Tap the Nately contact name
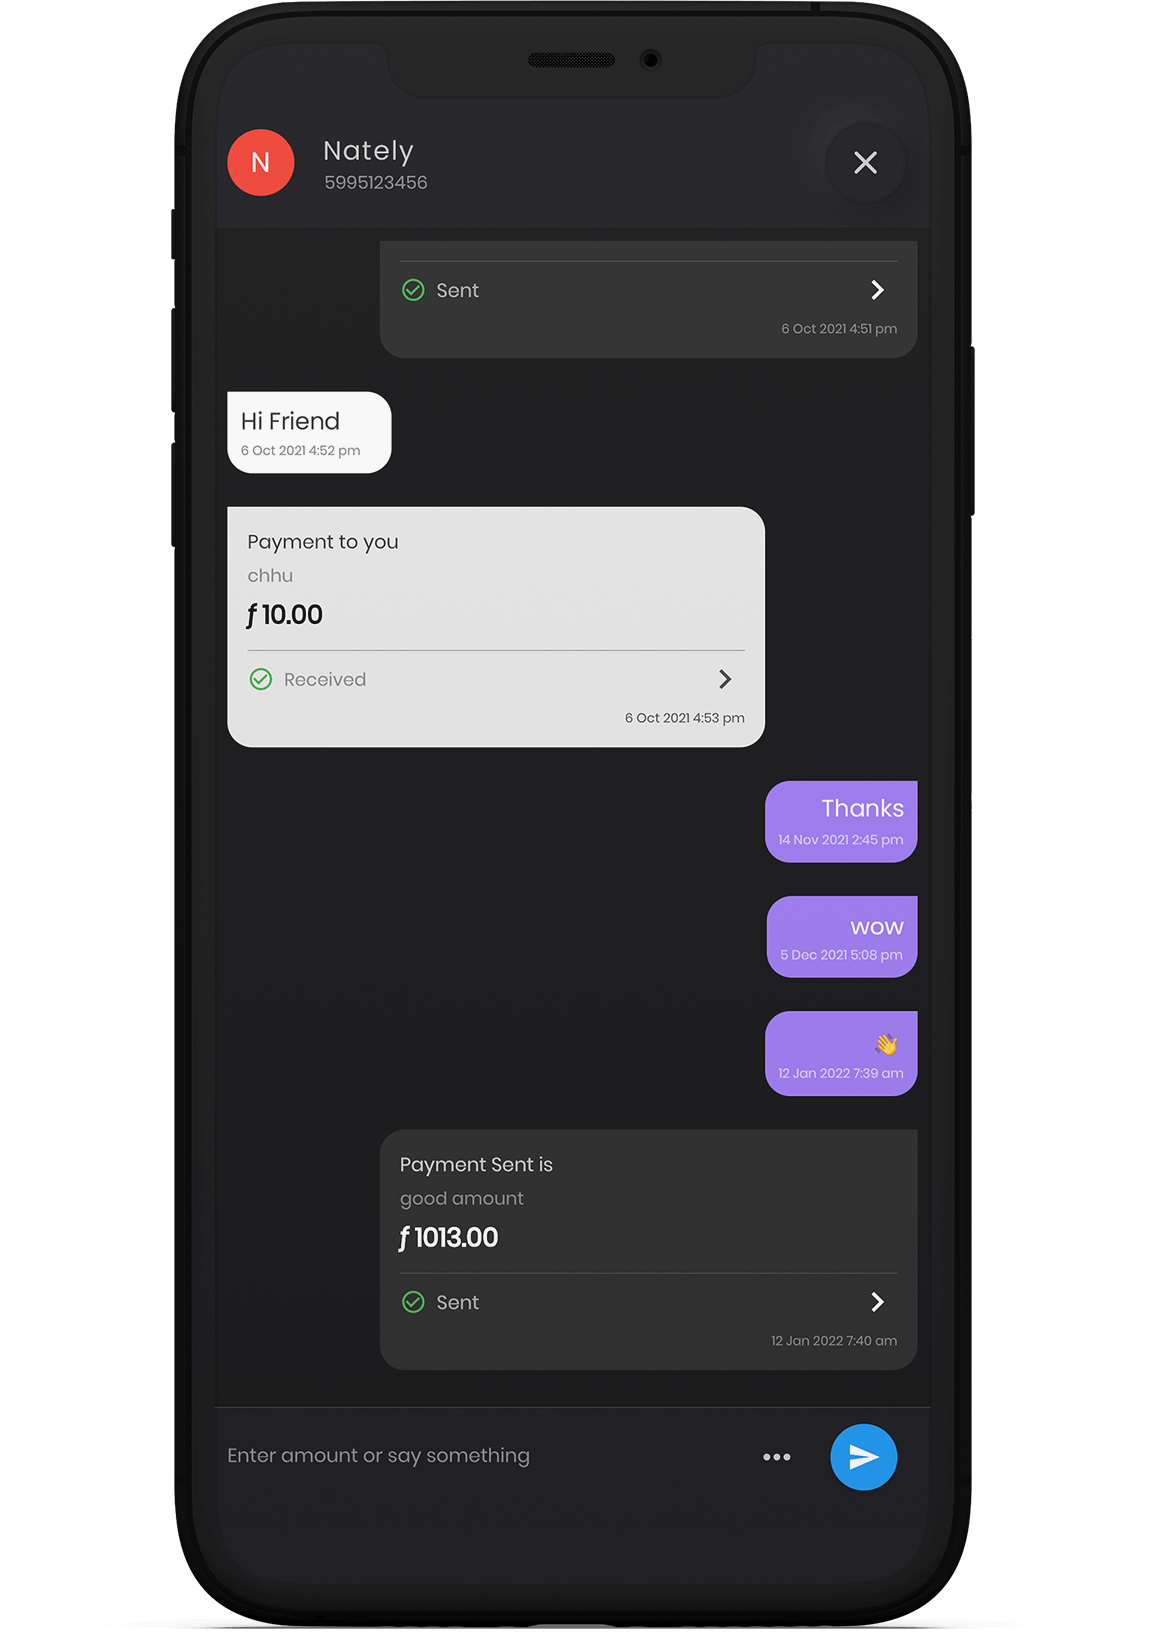Viewport: 1153px width, 1635px height. click(x=368, y=151)
